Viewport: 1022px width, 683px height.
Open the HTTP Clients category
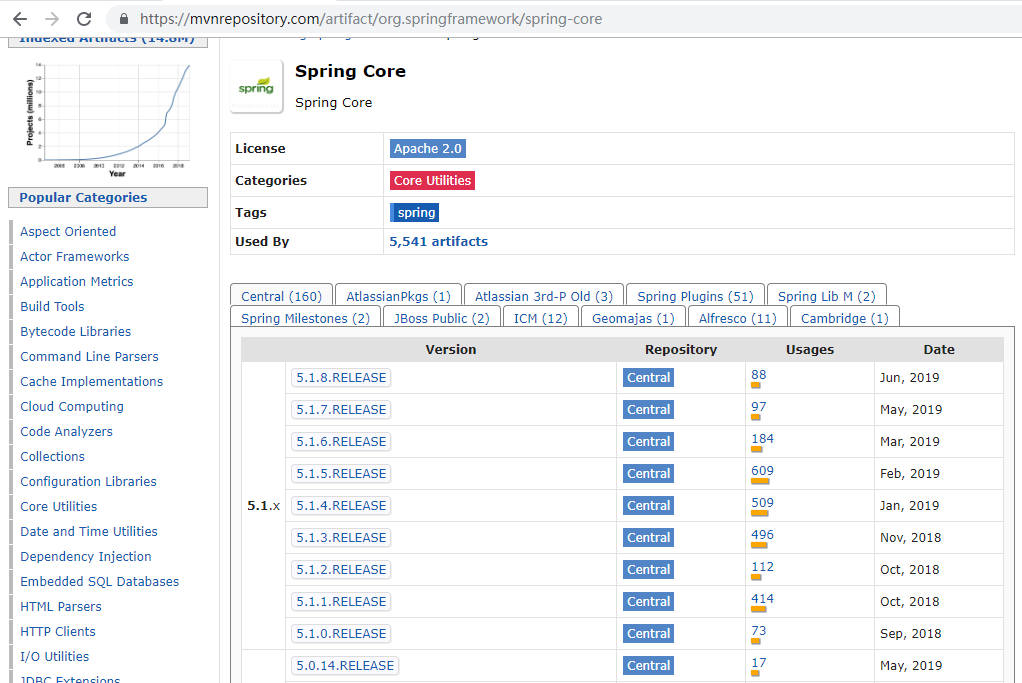57,632
